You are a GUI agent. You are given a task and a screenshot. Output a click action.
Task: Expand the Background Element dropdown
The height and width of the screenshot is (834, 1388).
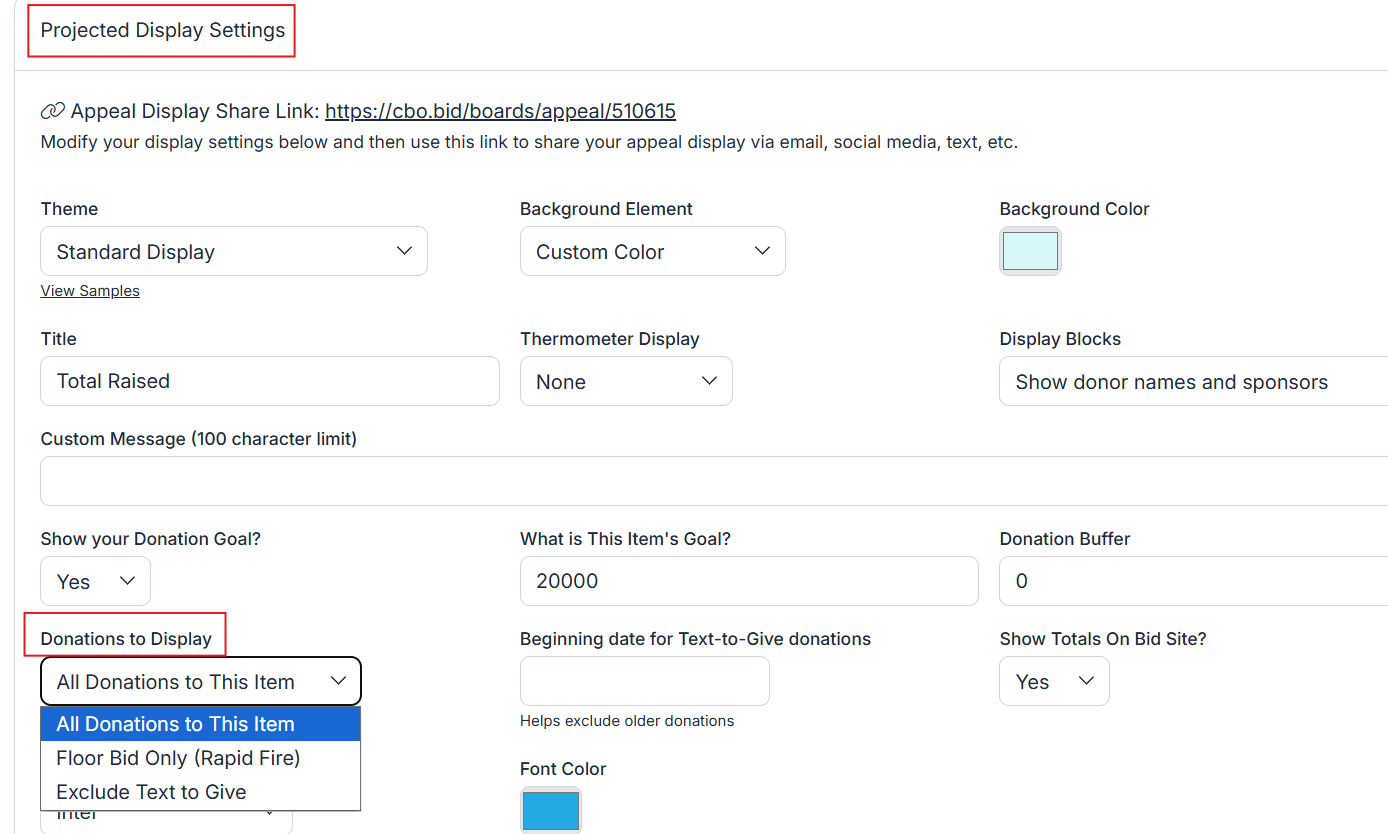(652, 251)
